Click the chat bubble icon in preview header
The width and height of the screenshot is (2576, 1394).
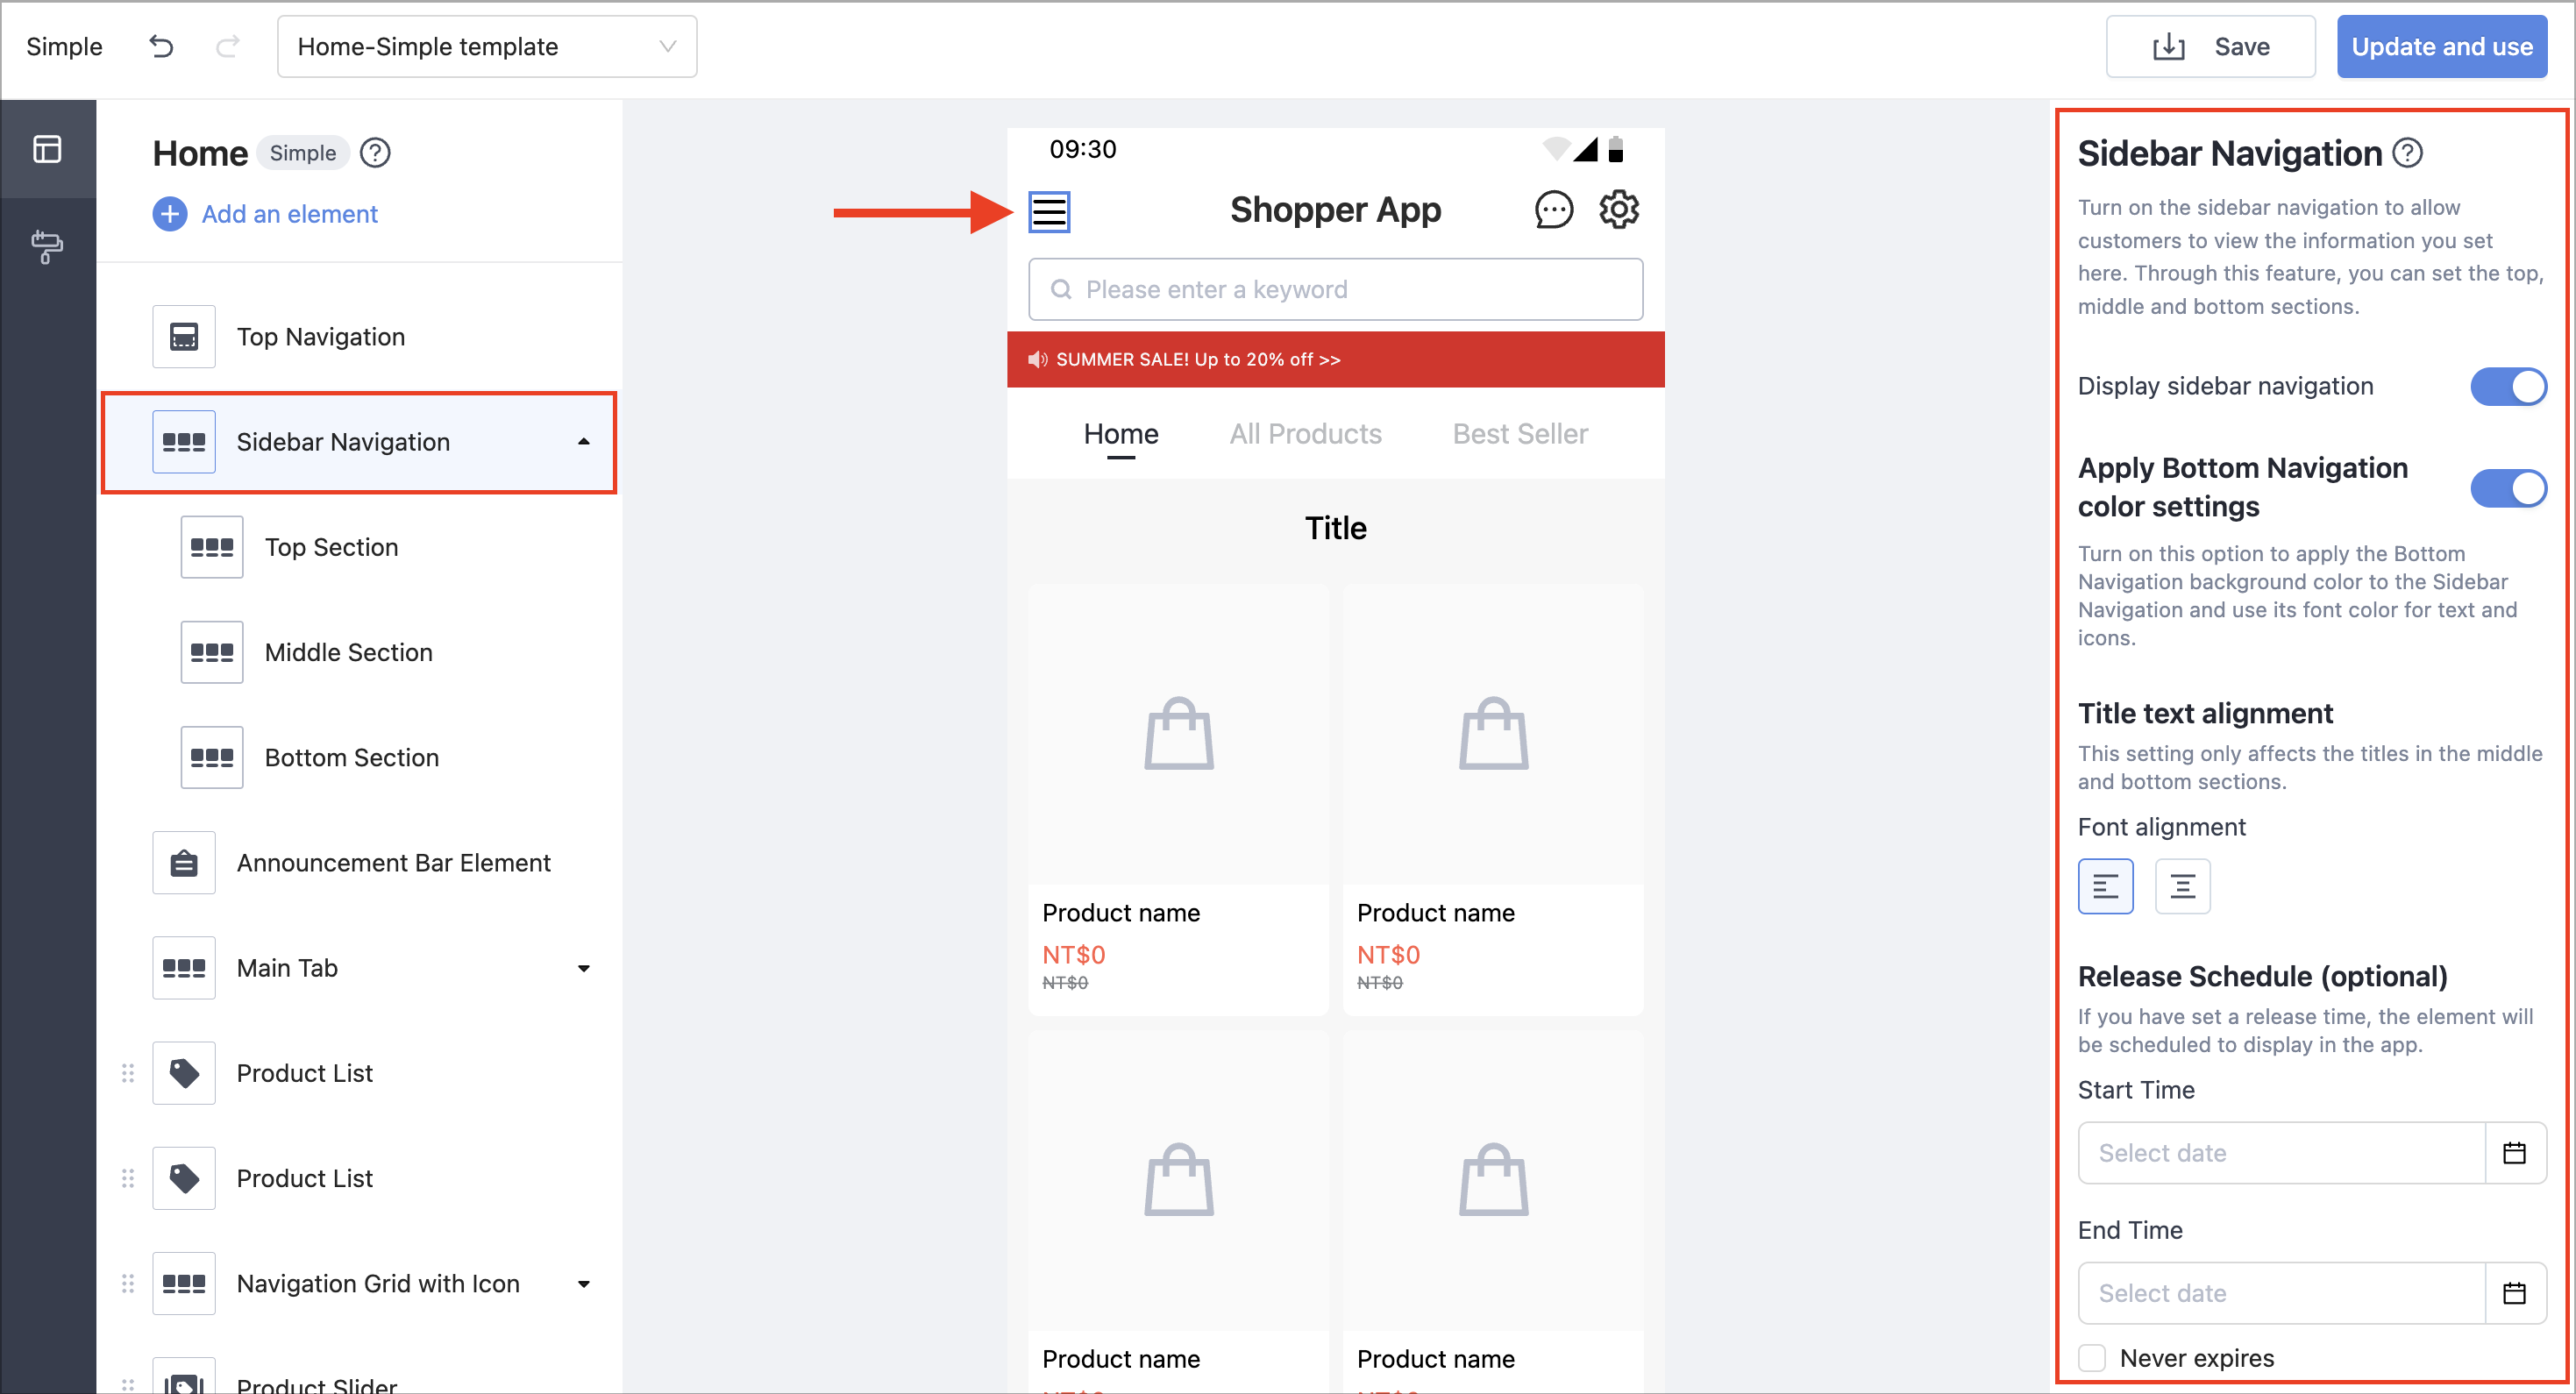click(x=1553, y=210)
